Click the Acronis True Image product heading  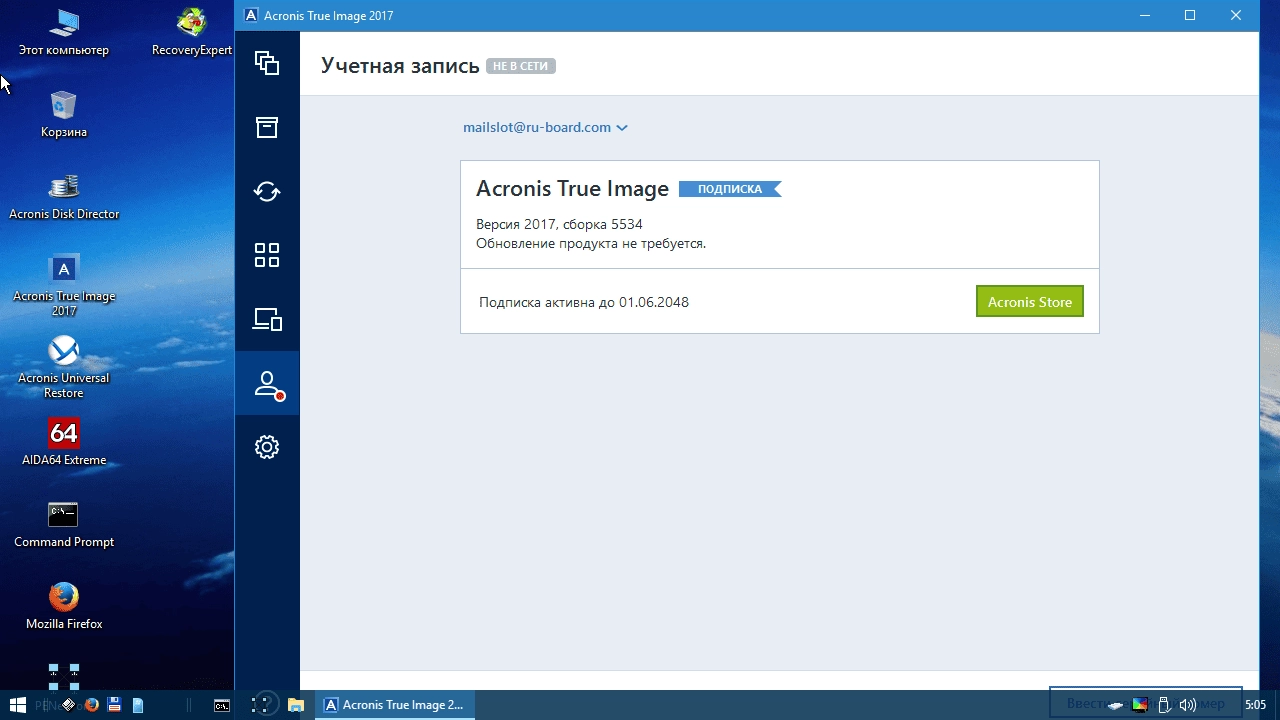tap(572, 188)
